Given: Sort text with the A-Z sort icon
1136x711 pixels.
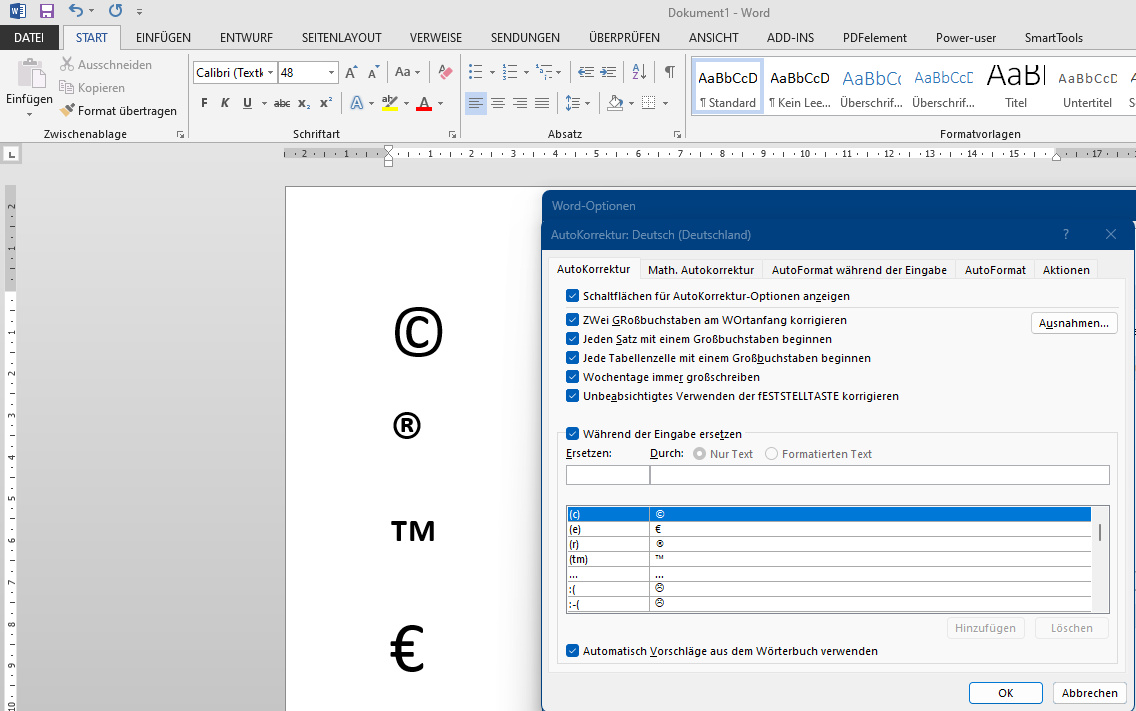Looking at the screenshot, I should pyautogui.click(x=639, y=72).
